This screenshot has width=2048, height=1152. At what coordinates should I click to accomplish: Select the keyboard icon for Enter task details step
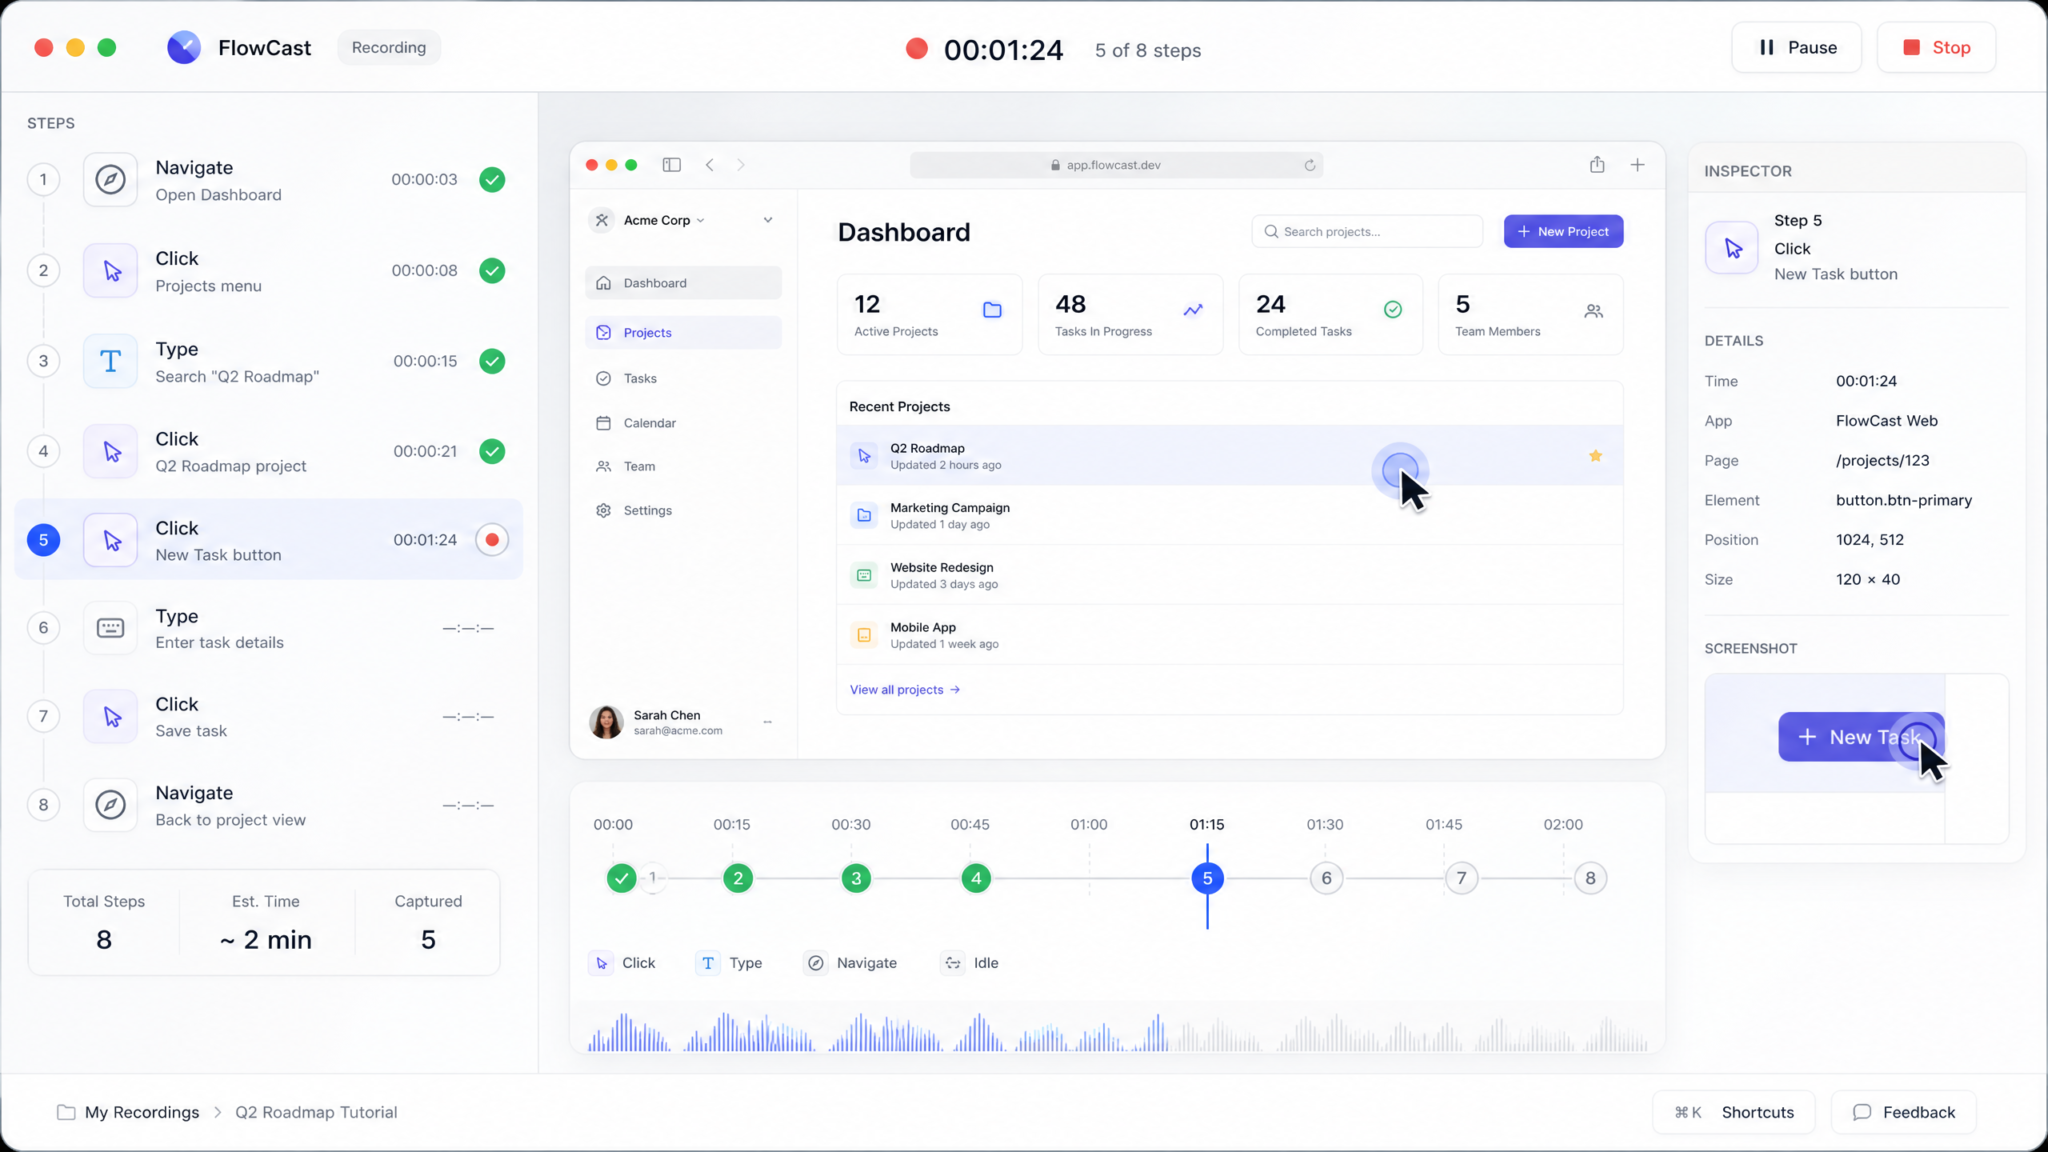click(110, 628)
